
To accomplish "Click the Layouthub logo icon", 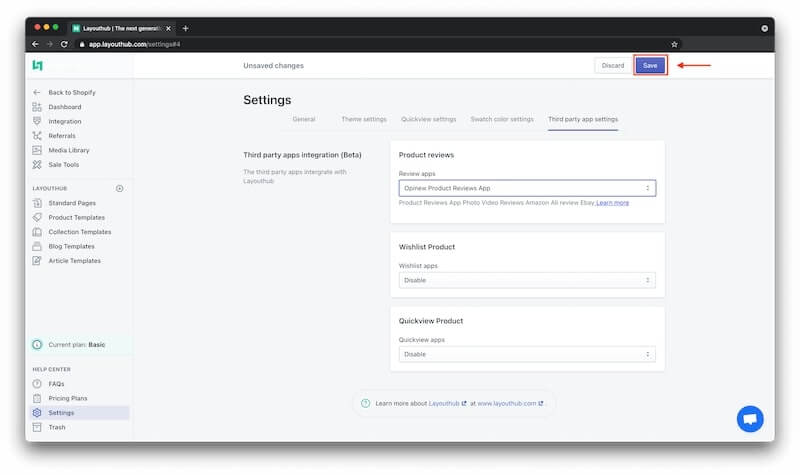I will [37, 65].
